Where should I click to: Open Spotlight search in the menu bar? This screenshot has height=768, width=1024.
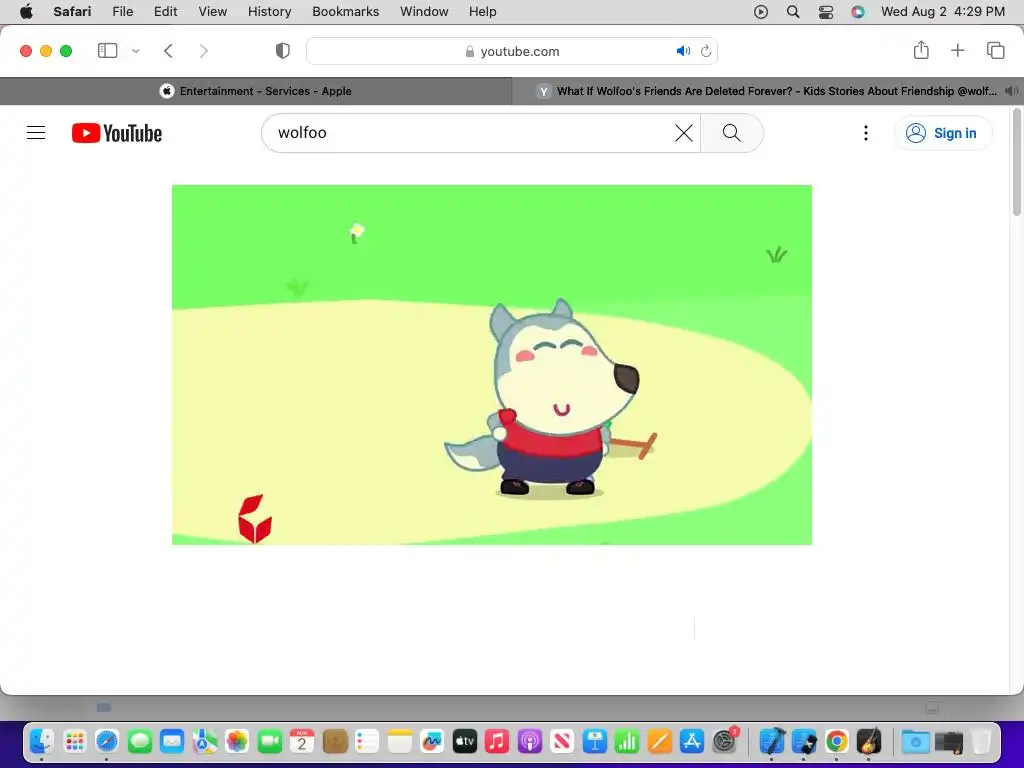click(793, 12)
